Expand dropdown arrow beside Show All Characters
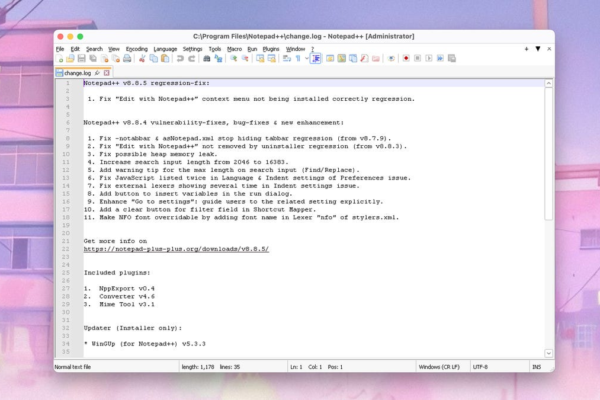The height and width of the screenshot is (400, 600). [x=307, y=59]
